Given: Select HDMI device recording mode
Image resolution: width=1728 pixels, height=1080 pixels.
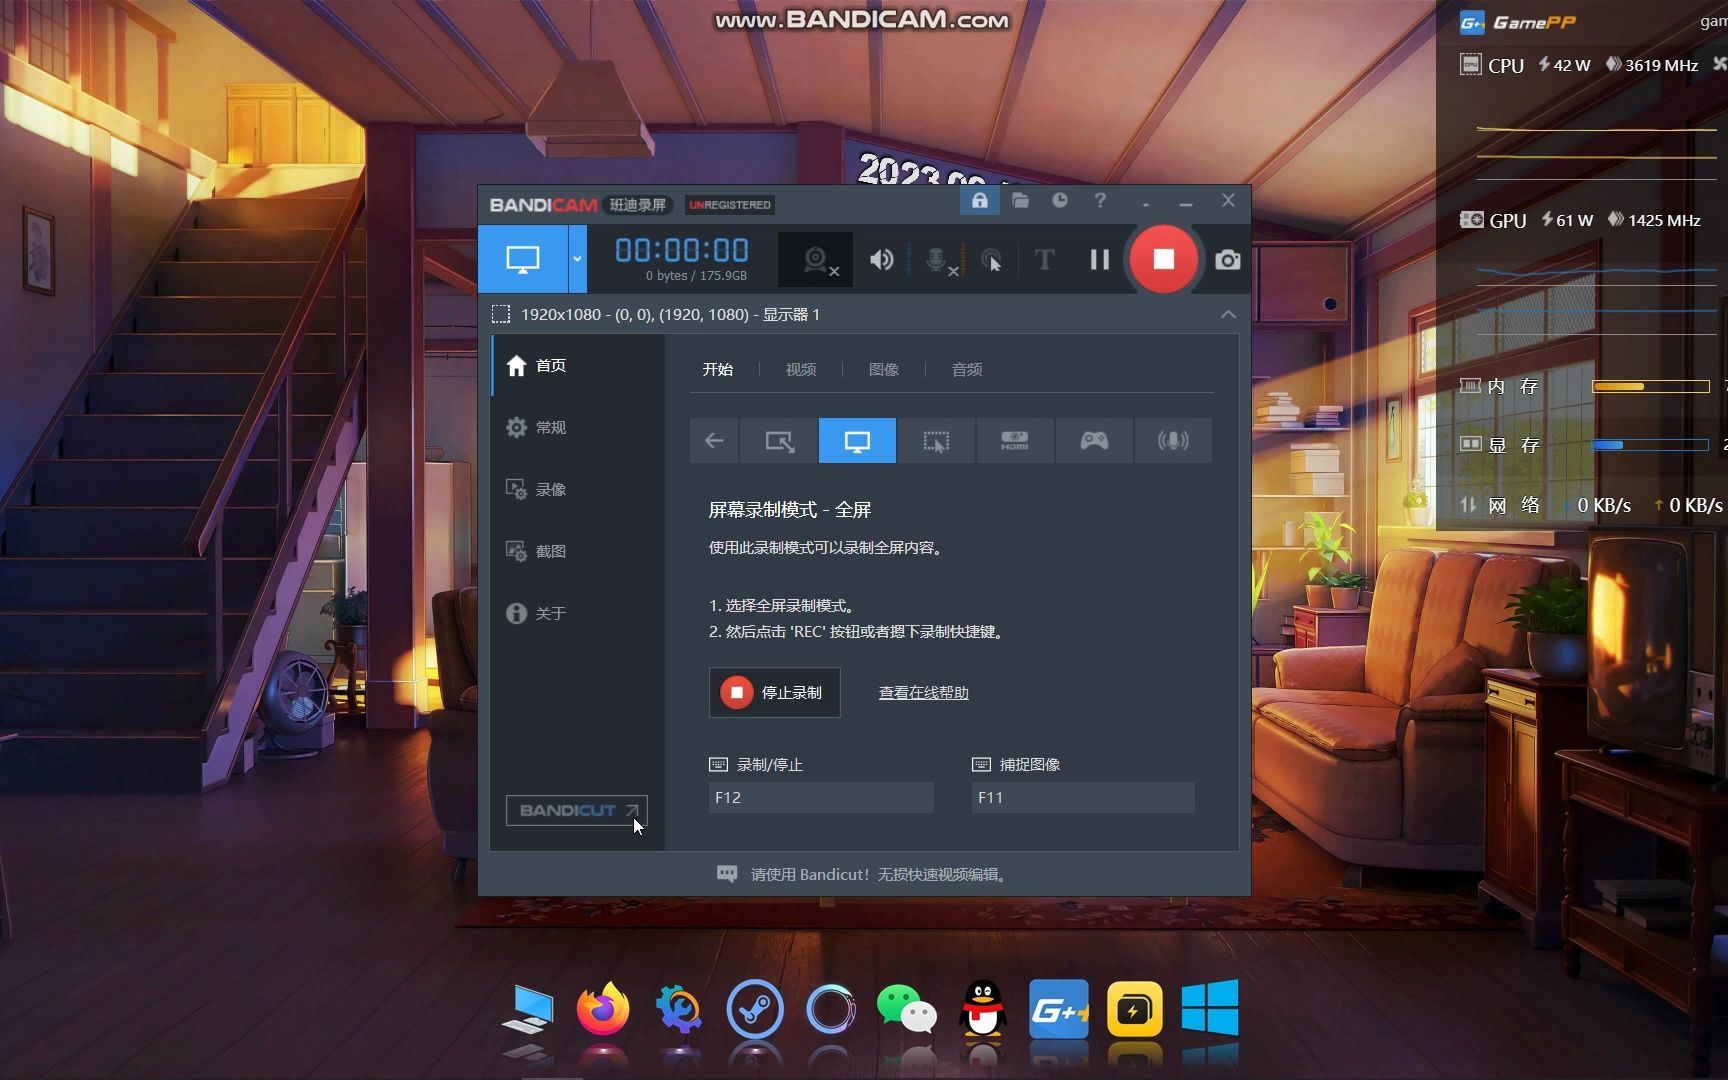Looking at the screenshot, I should (1015, 441).
